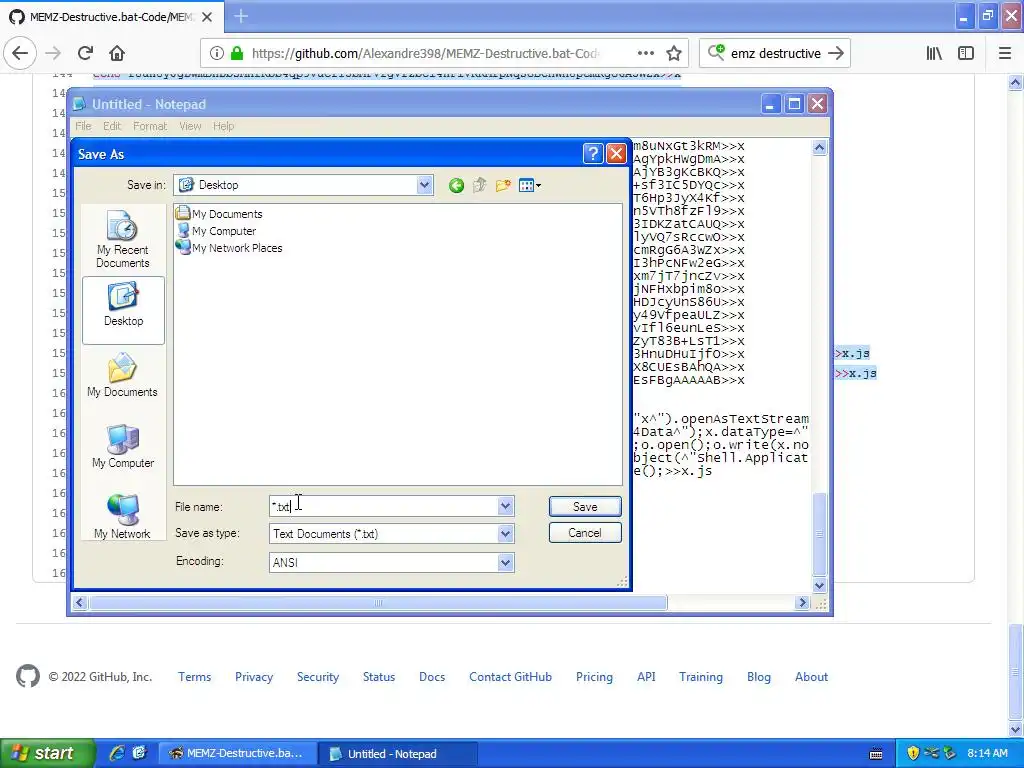Open My Network in places bar
Screen dimensions: 1024x768
[x=123, y=517]
